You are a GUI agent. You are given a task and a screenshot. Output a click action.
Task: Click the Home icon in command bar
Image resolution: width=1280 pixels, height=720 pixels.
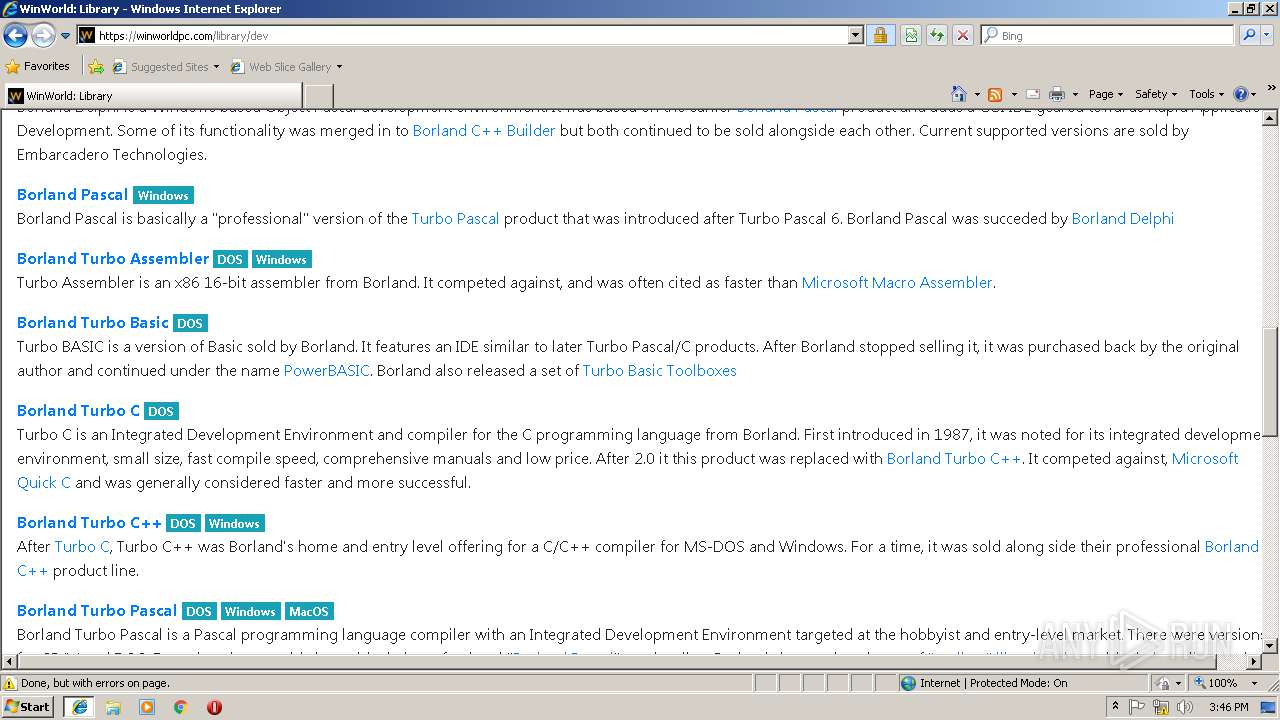pos(959,94)
